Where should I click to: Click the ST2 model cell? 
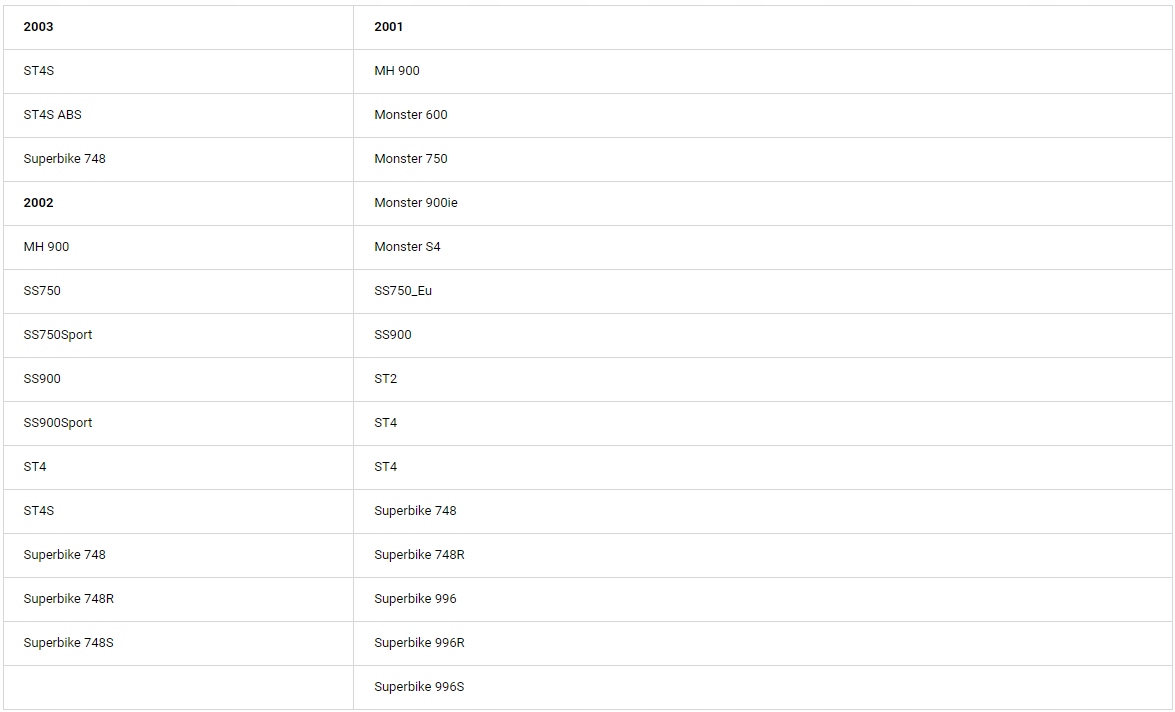386,379
